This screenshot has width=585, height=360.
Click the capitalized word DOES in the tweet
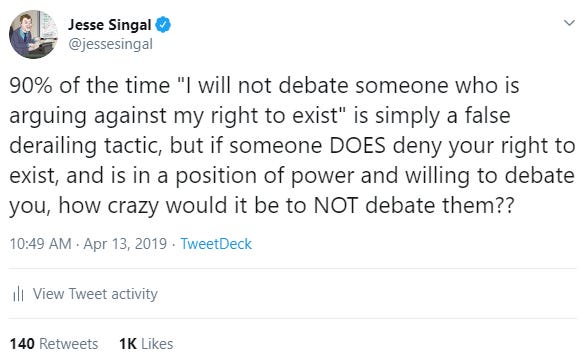pos(357,145)
